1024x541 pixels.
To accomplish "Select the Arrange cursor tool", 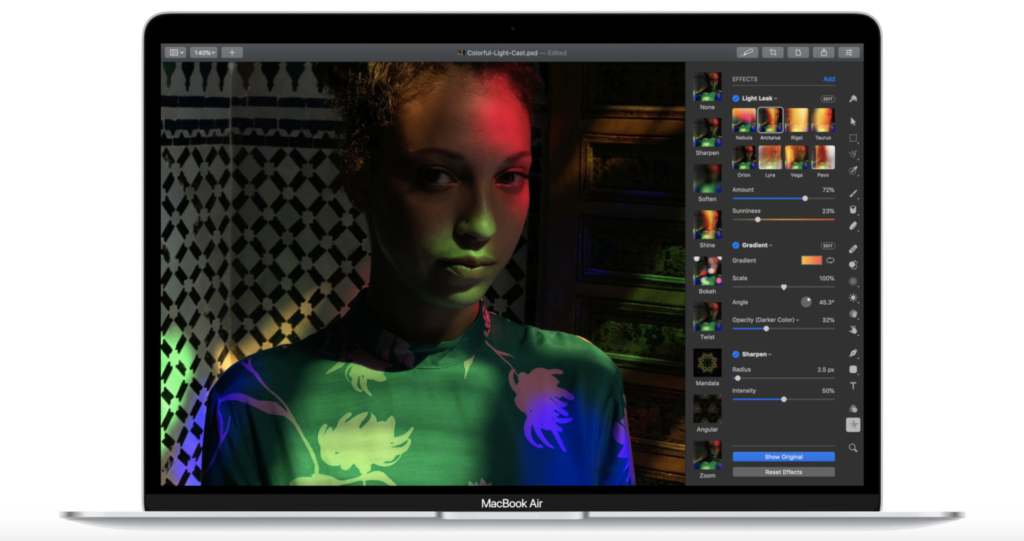I will pos(853,120).
